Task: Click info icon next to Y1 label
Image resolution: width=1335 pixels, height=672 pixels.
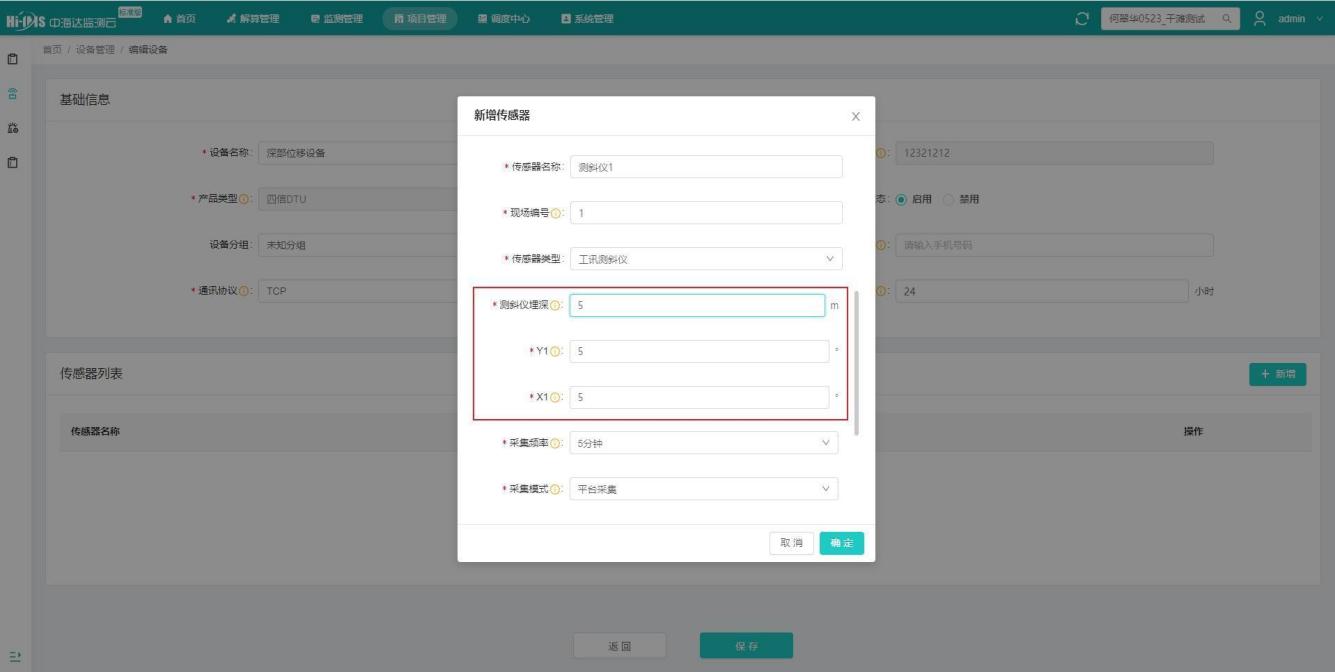Action: tap(558, 352)
